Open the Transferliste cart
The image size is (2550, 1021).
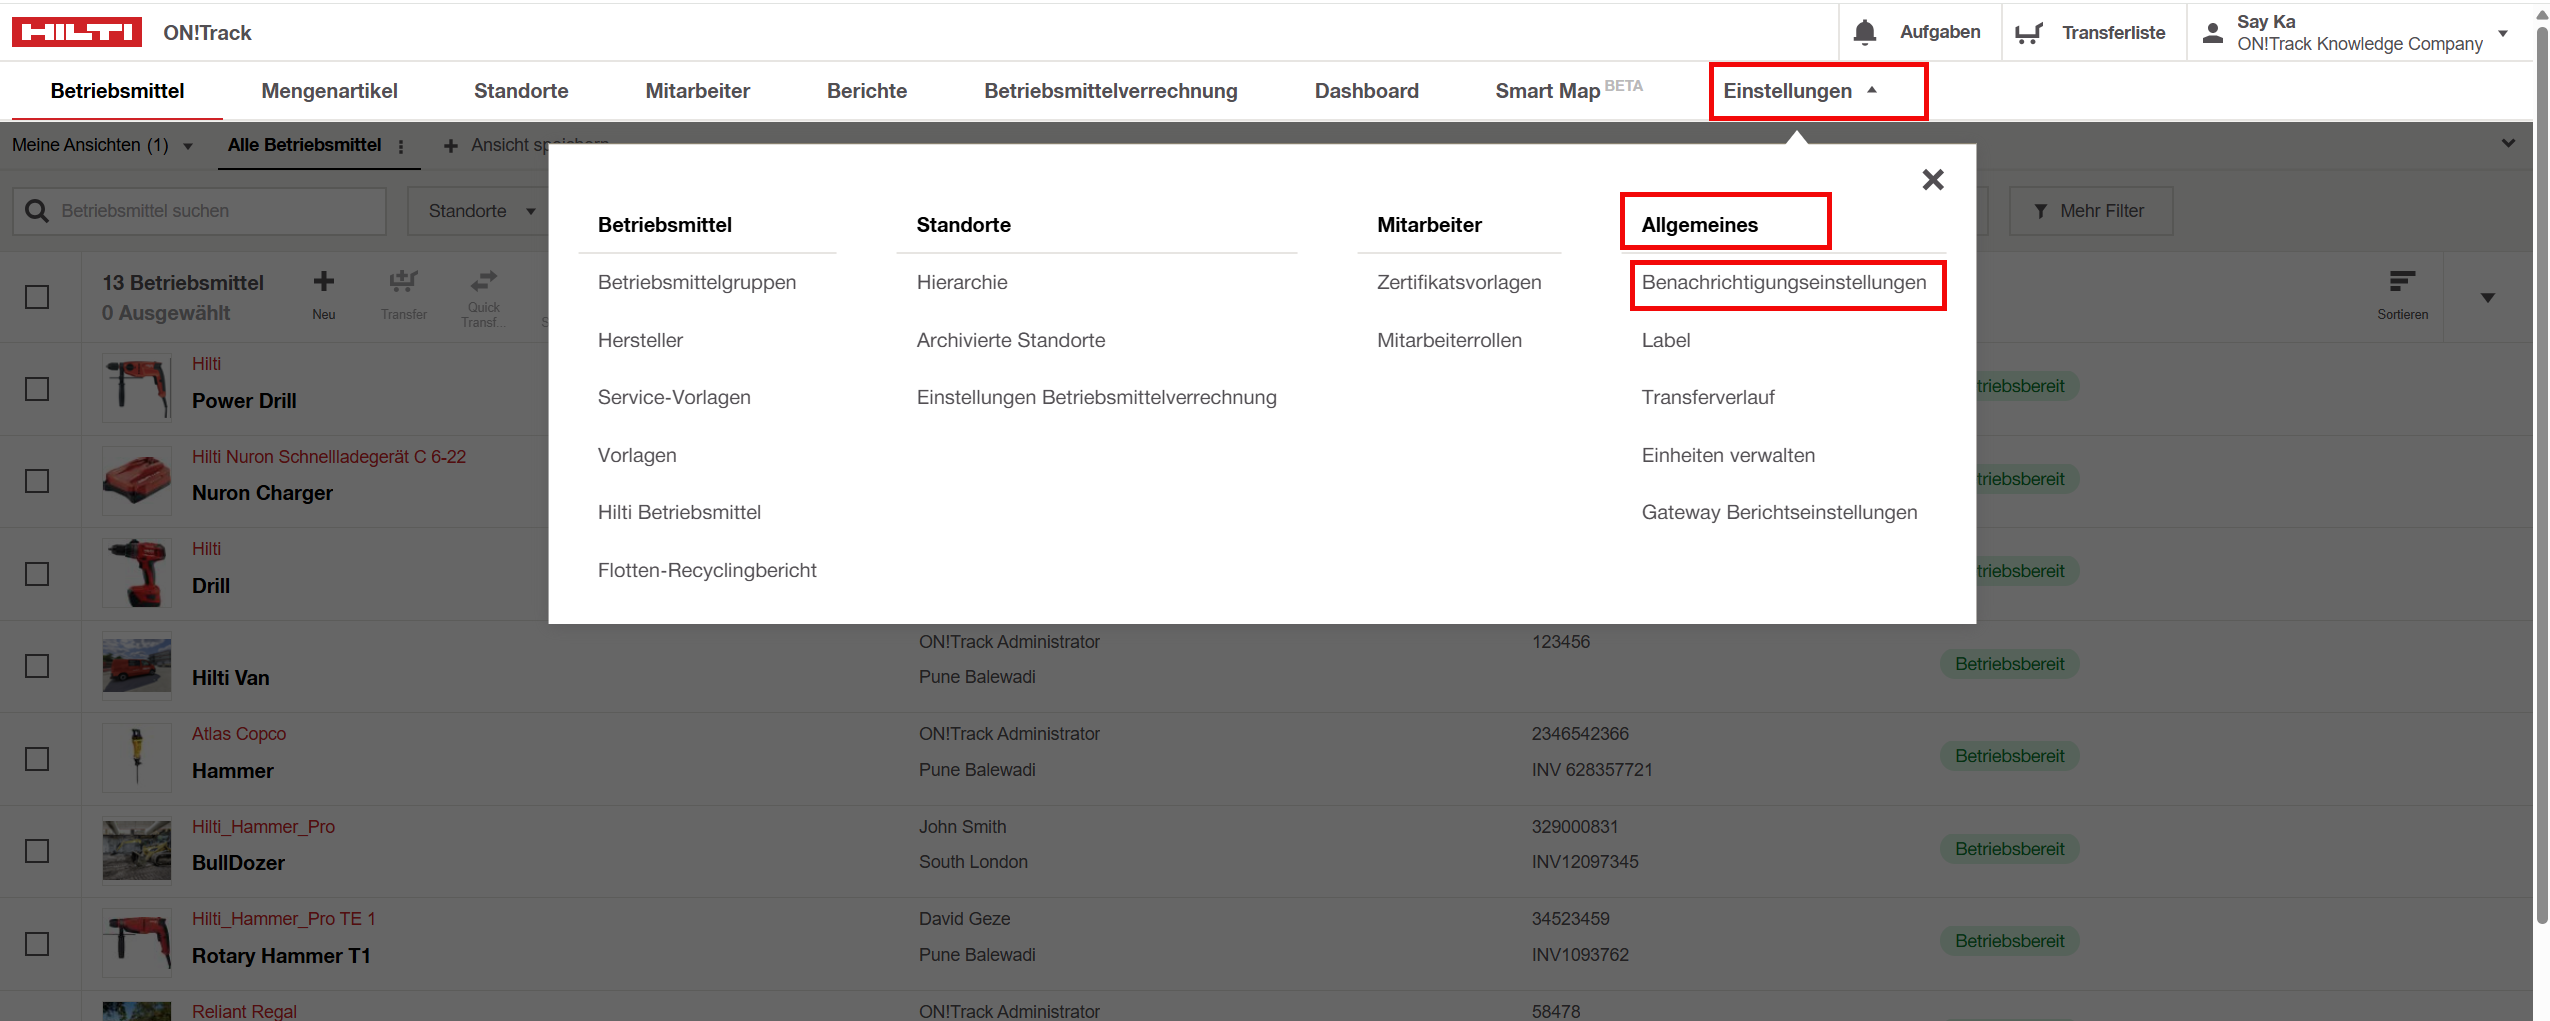point(2028,33)
